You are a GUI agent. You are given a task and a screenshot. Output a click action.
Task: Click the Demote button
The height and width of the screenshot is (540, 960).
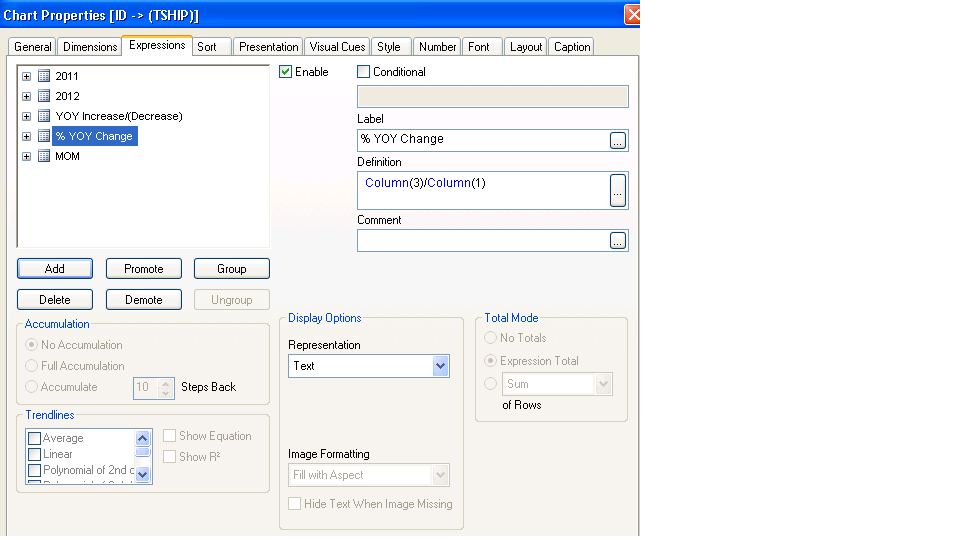click(x=144, y=300)
